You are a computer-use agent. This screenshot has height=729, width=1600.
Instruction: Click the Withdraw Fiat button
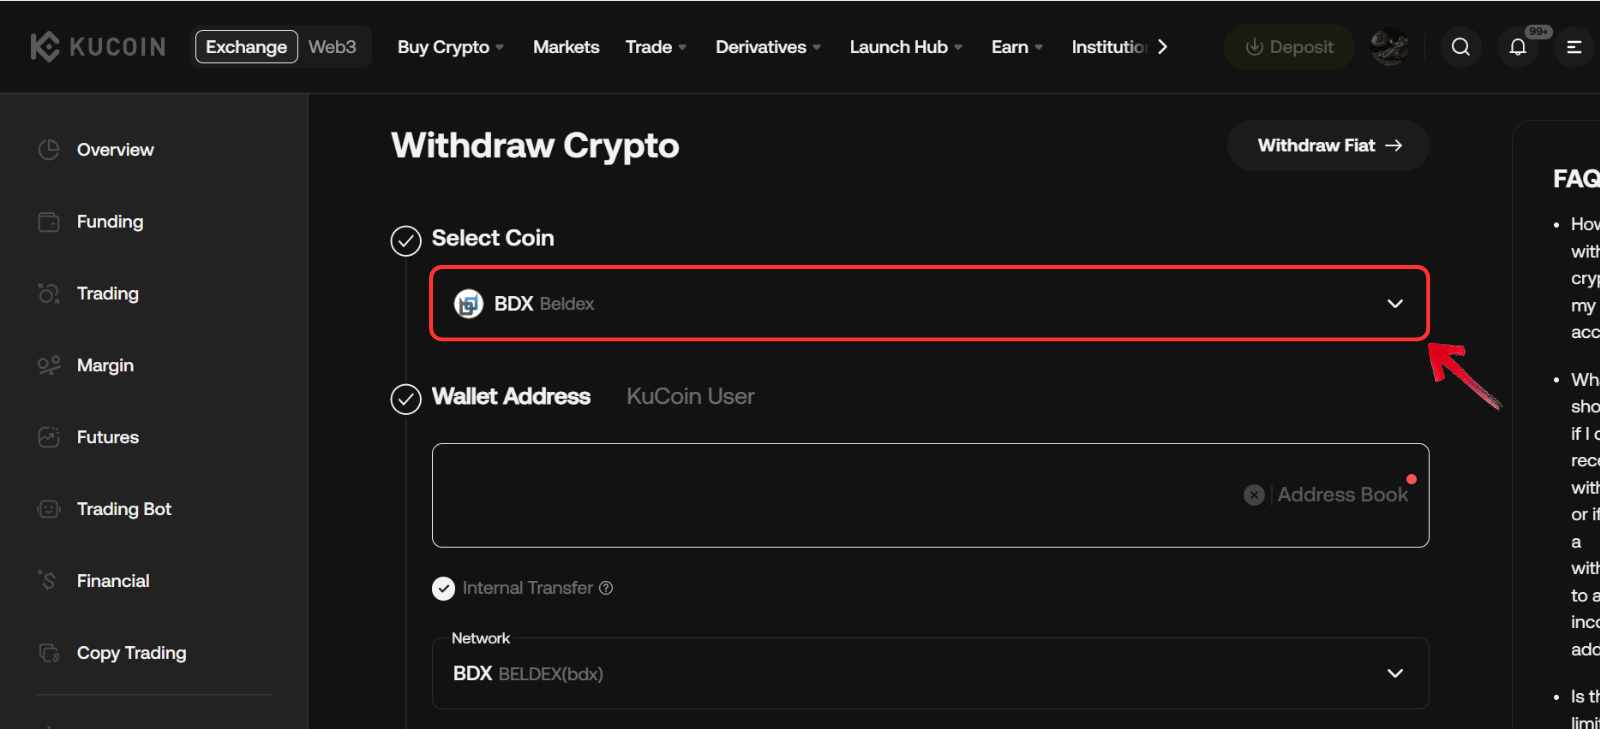[1327, 145]
